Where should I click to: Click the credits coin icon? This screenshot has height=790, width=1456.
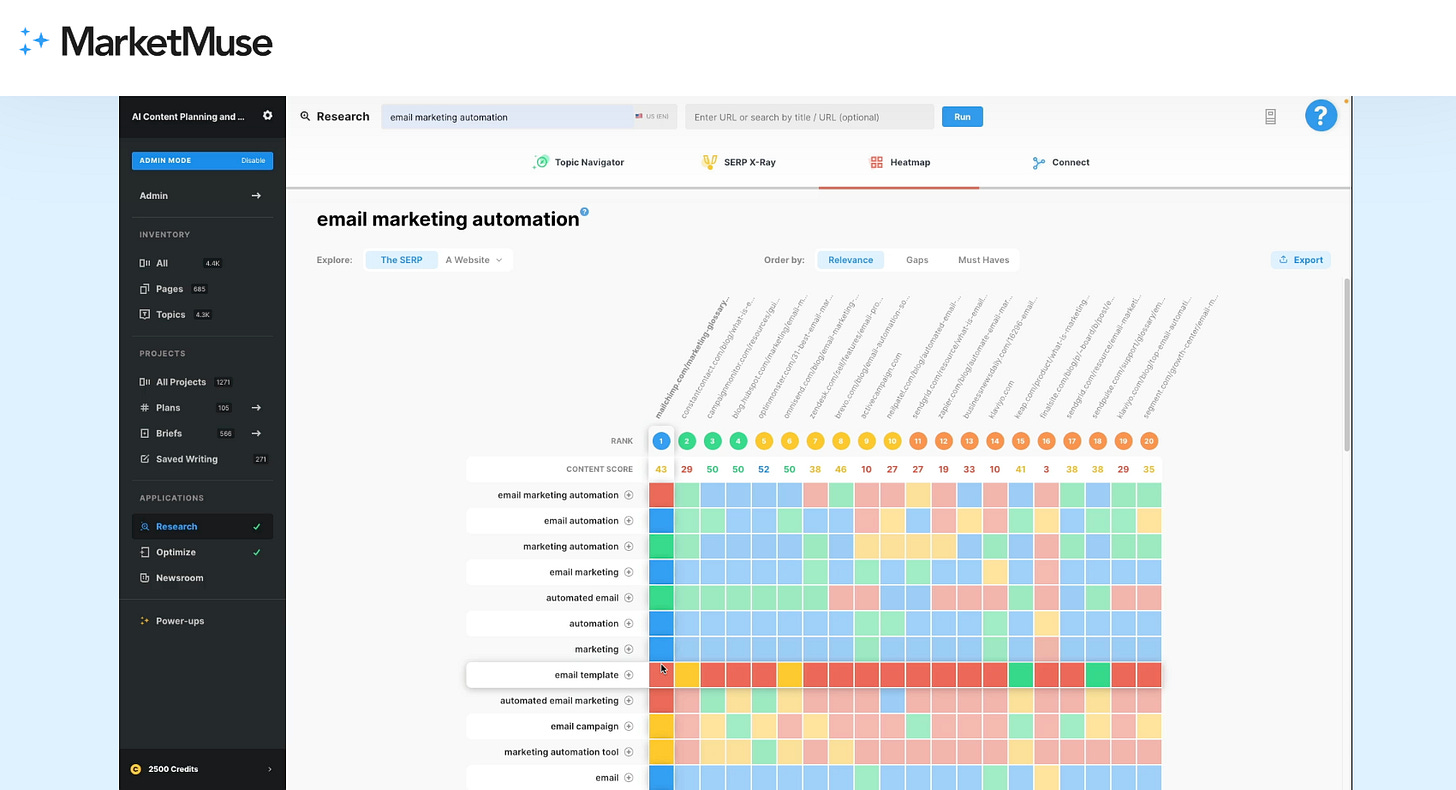[136, 769]
